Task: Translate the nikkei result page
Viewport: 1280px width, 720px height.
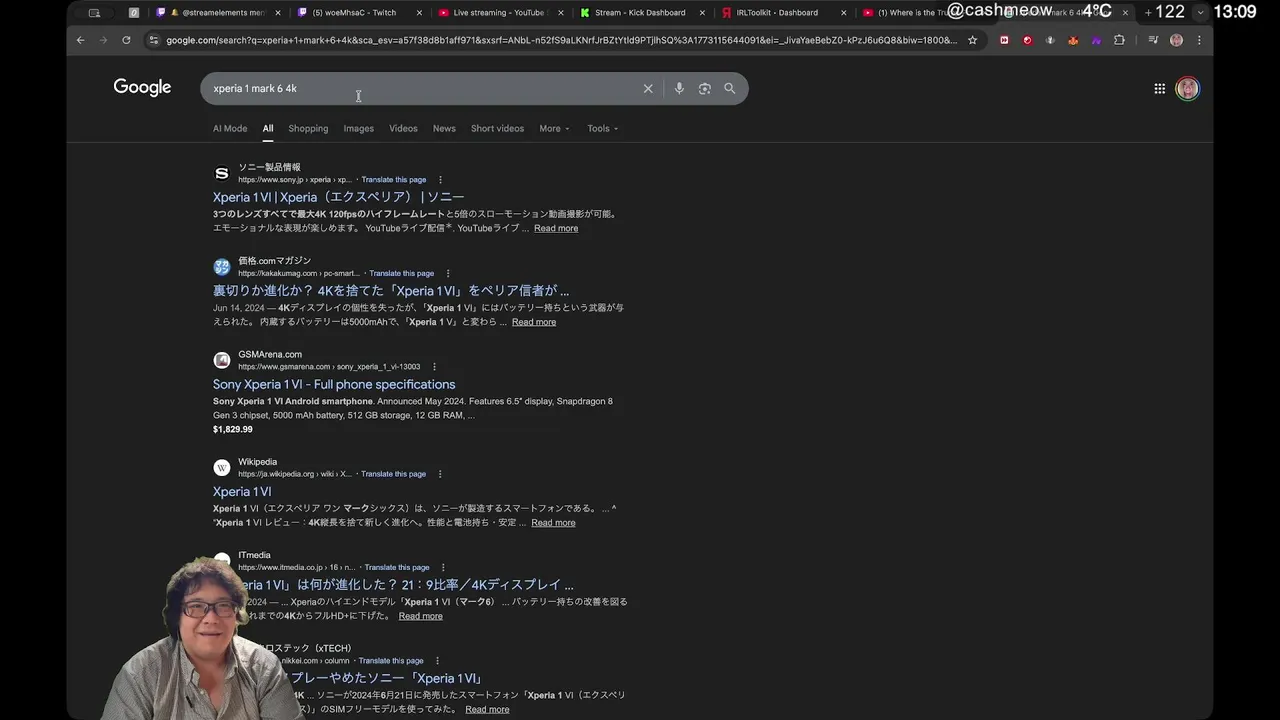Action: [x=391, y=661]
